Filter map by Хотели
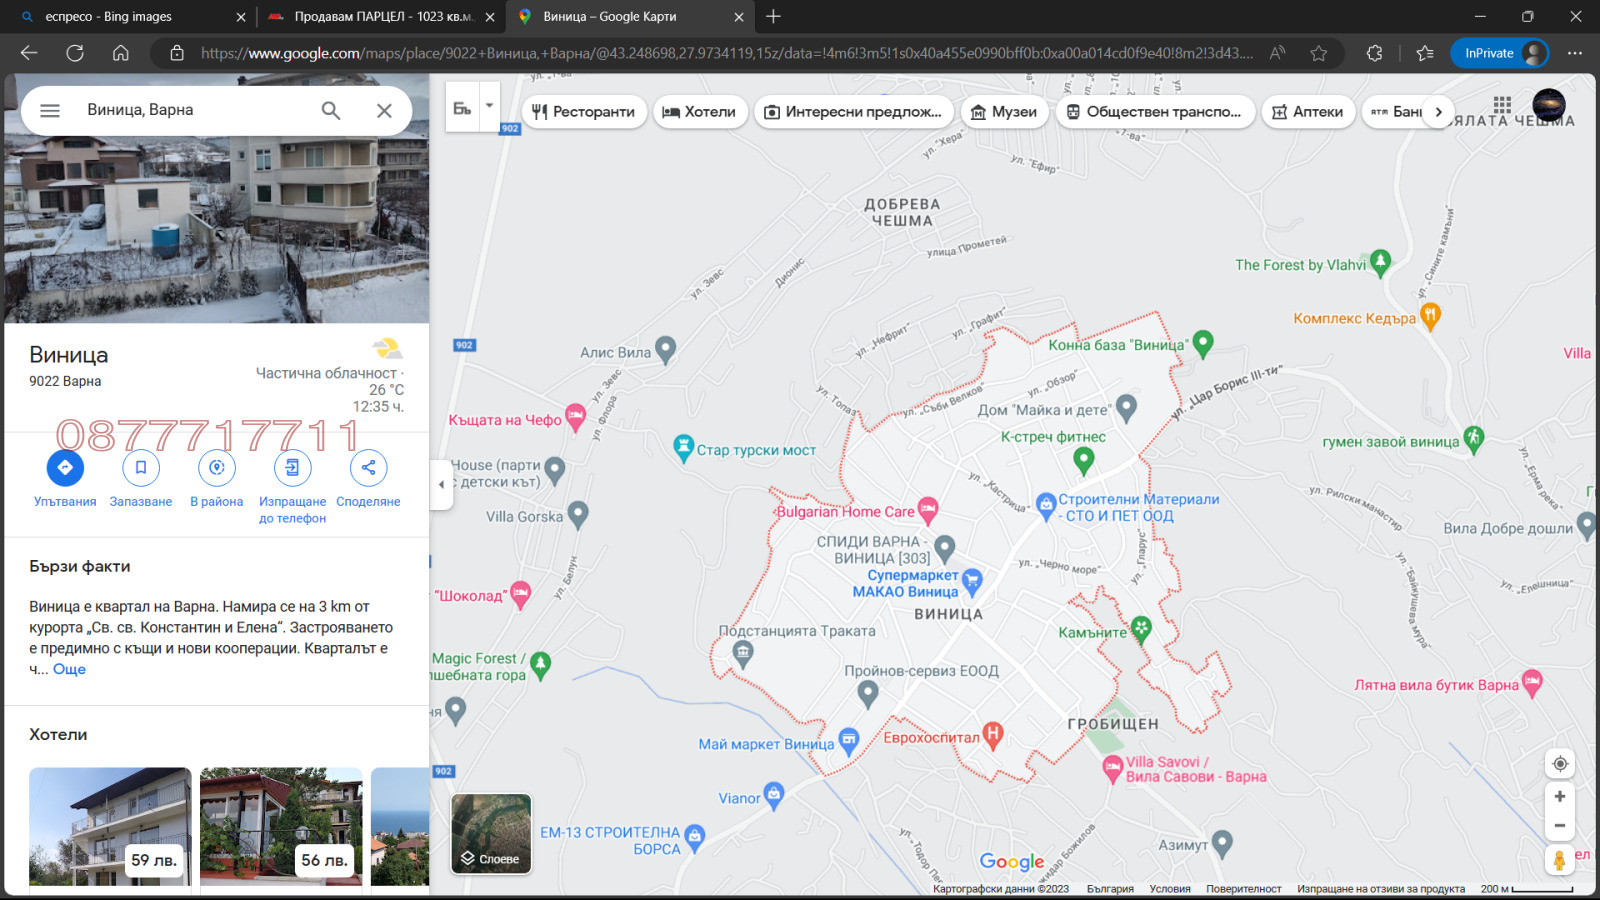Image resolution: width=1600 pixels, height=900 pixels. (x=700, y=112)
